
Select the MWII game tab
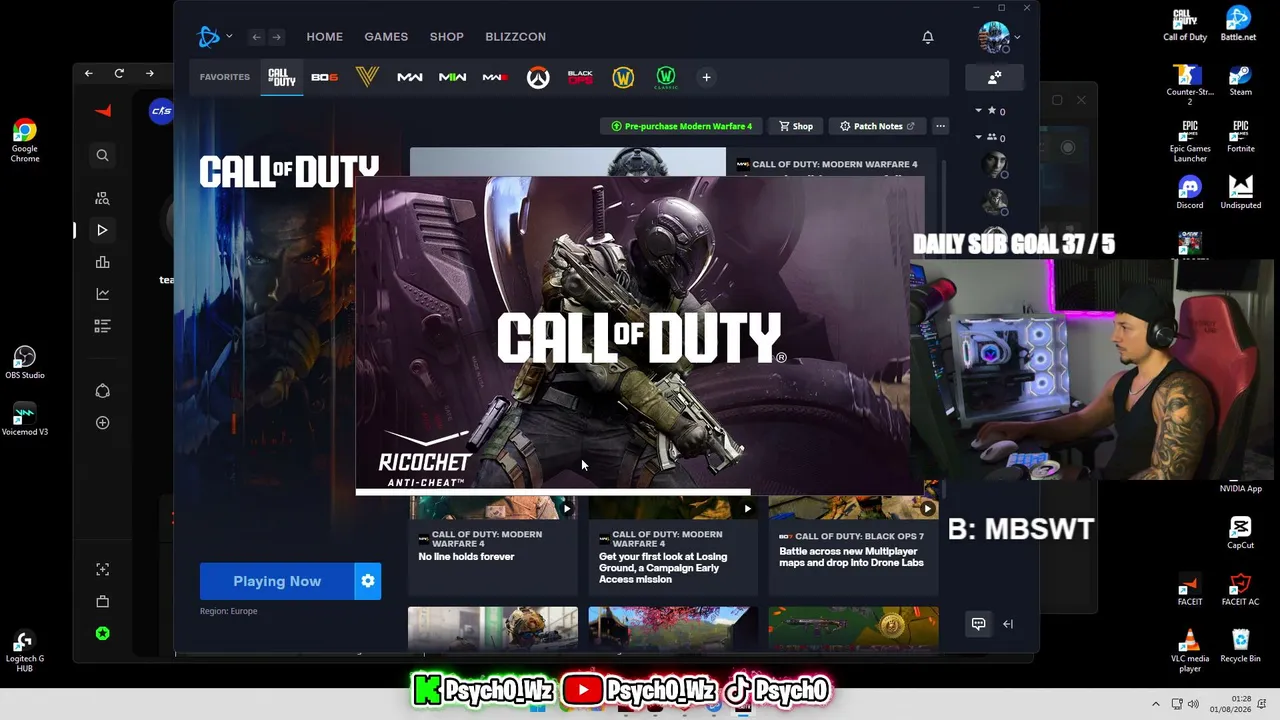coord(452,77)
